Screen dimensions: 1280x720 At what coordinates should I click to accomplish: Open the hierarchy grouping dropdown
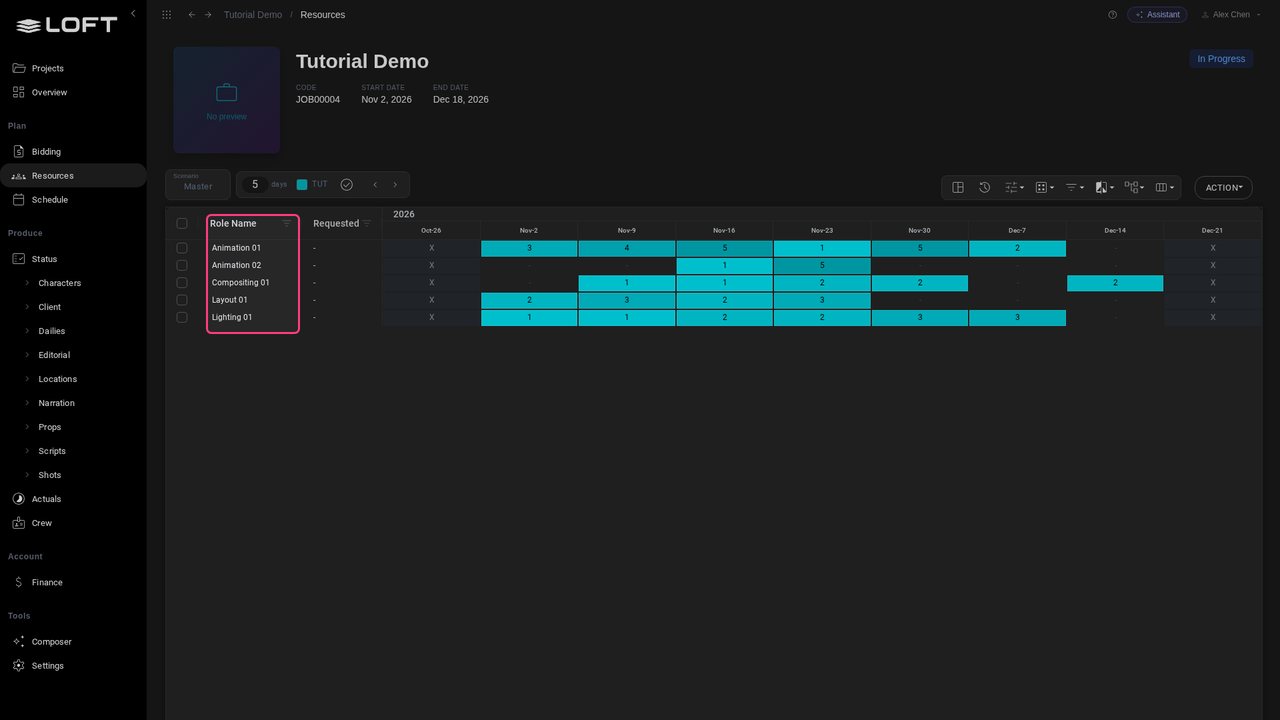click(1134, 187)
